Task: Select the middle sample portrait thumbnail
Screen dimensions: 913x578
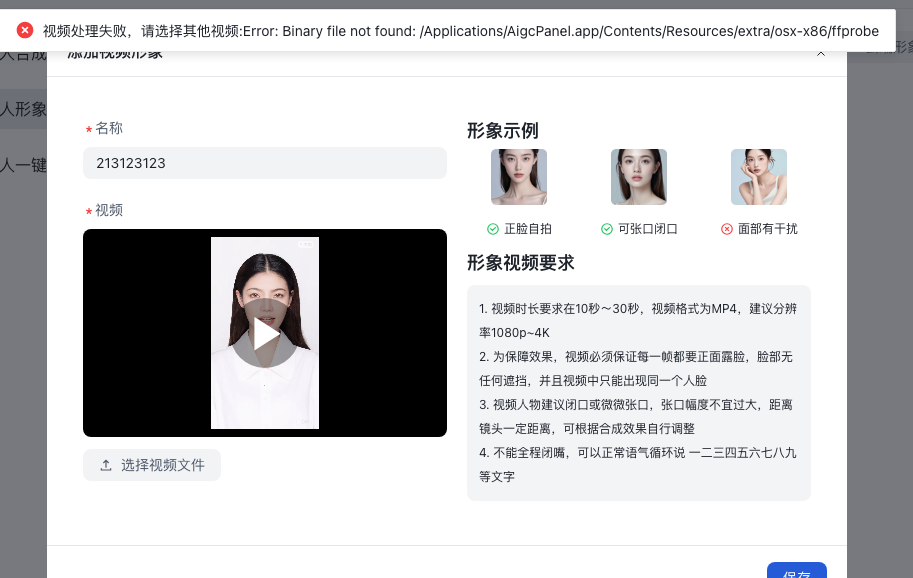Action: point(639,177)
